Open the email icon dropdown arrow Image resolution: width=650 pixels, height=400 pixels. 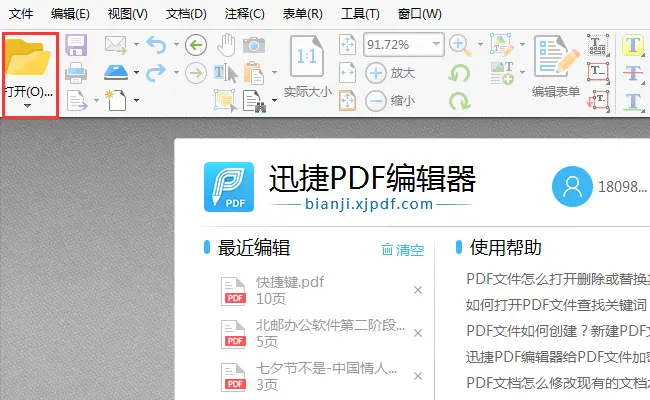pyautogui.click(x=136, y=44)
